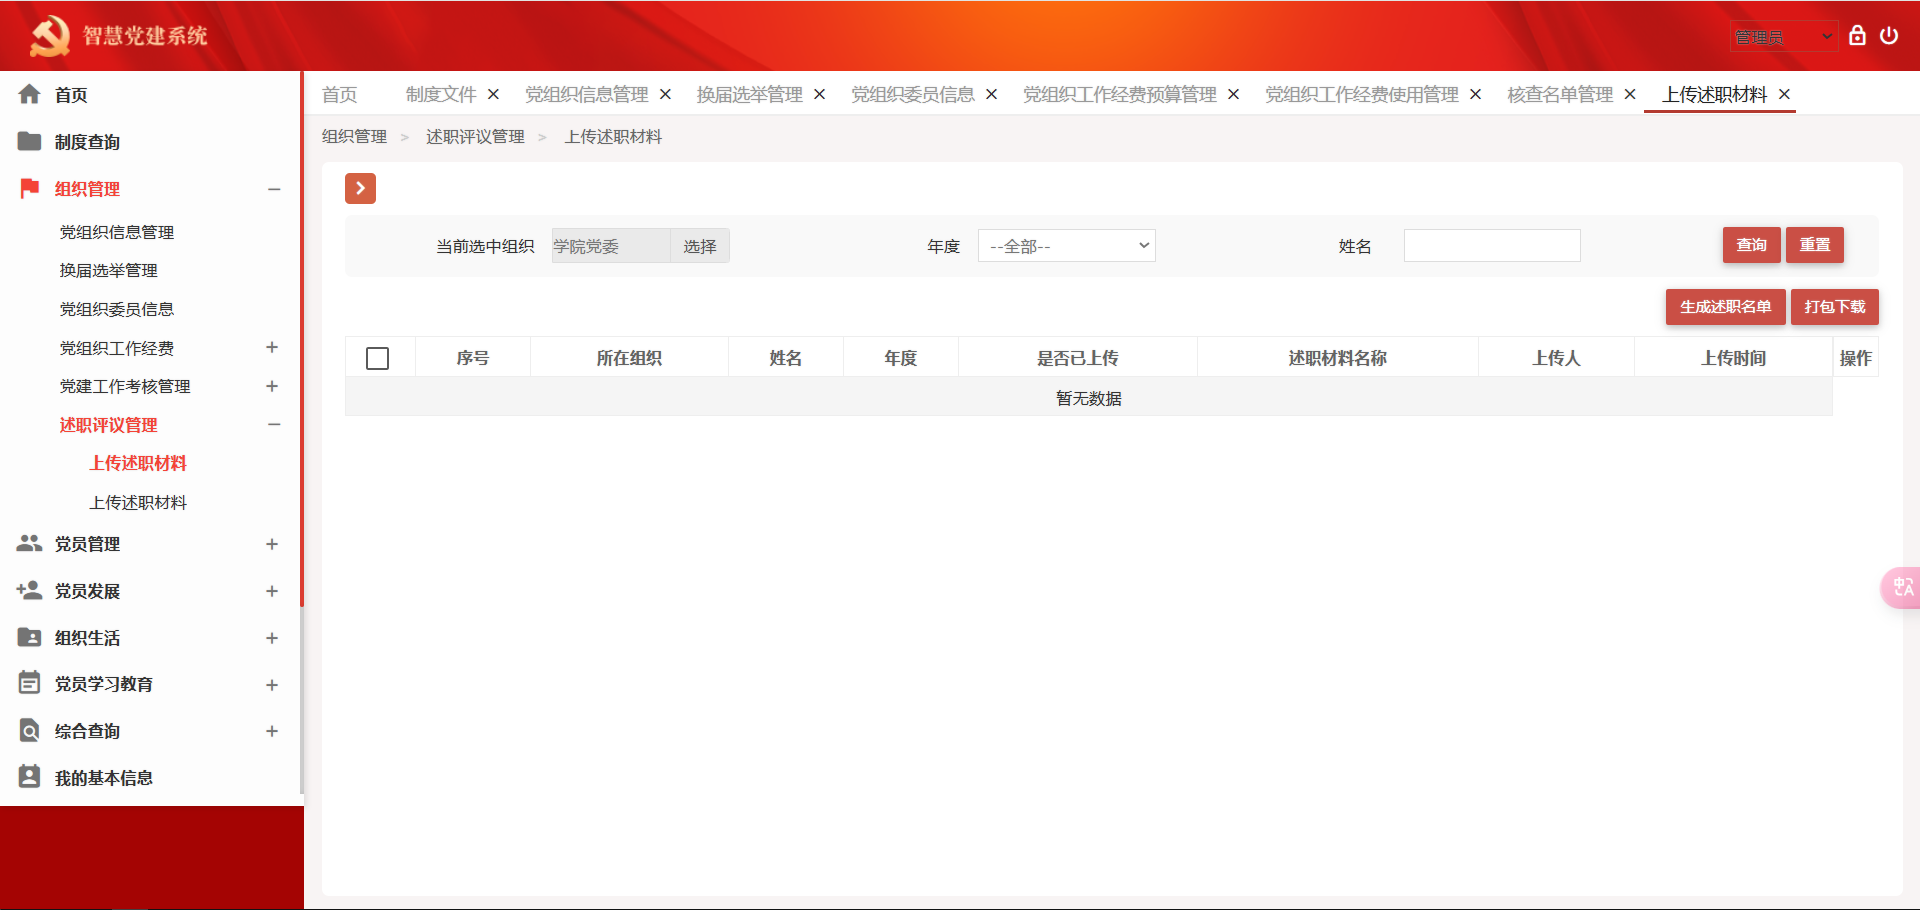Switch to the 党组织委员信息 tab
This screenshot has width=1920, height=910.
click(913, 94)
